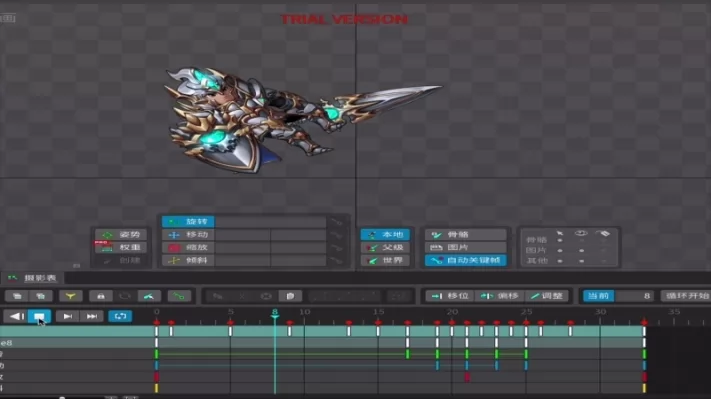711x399 pixels.
Task: Click the lock icon in dopesheet toolbar
Action: pyautogui.click(x=101, y=296)
